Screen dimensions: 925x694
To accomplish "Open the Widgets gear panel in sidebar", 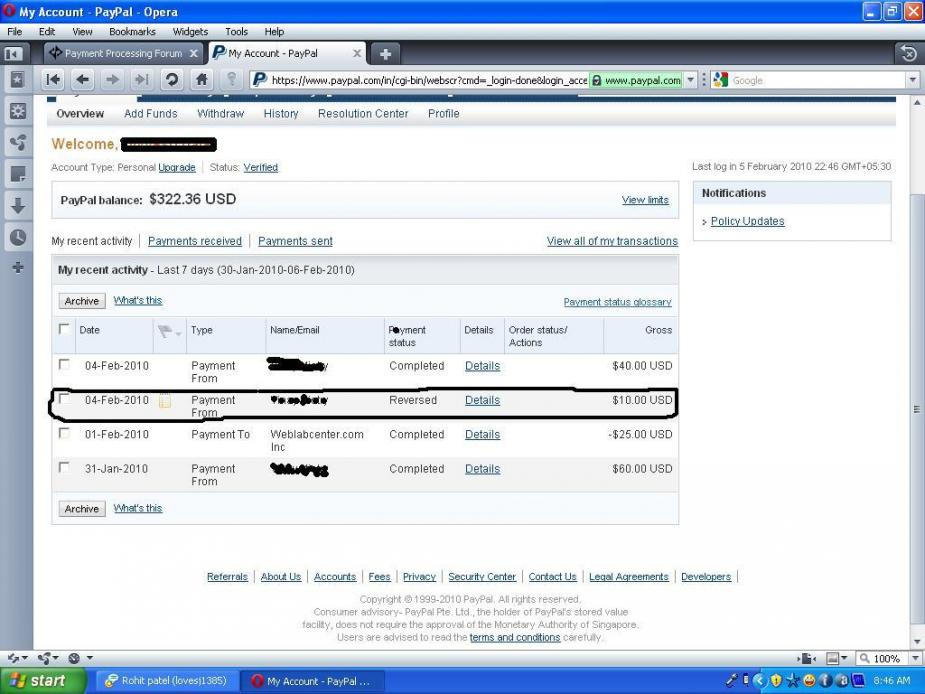I will tap(18, 111).
